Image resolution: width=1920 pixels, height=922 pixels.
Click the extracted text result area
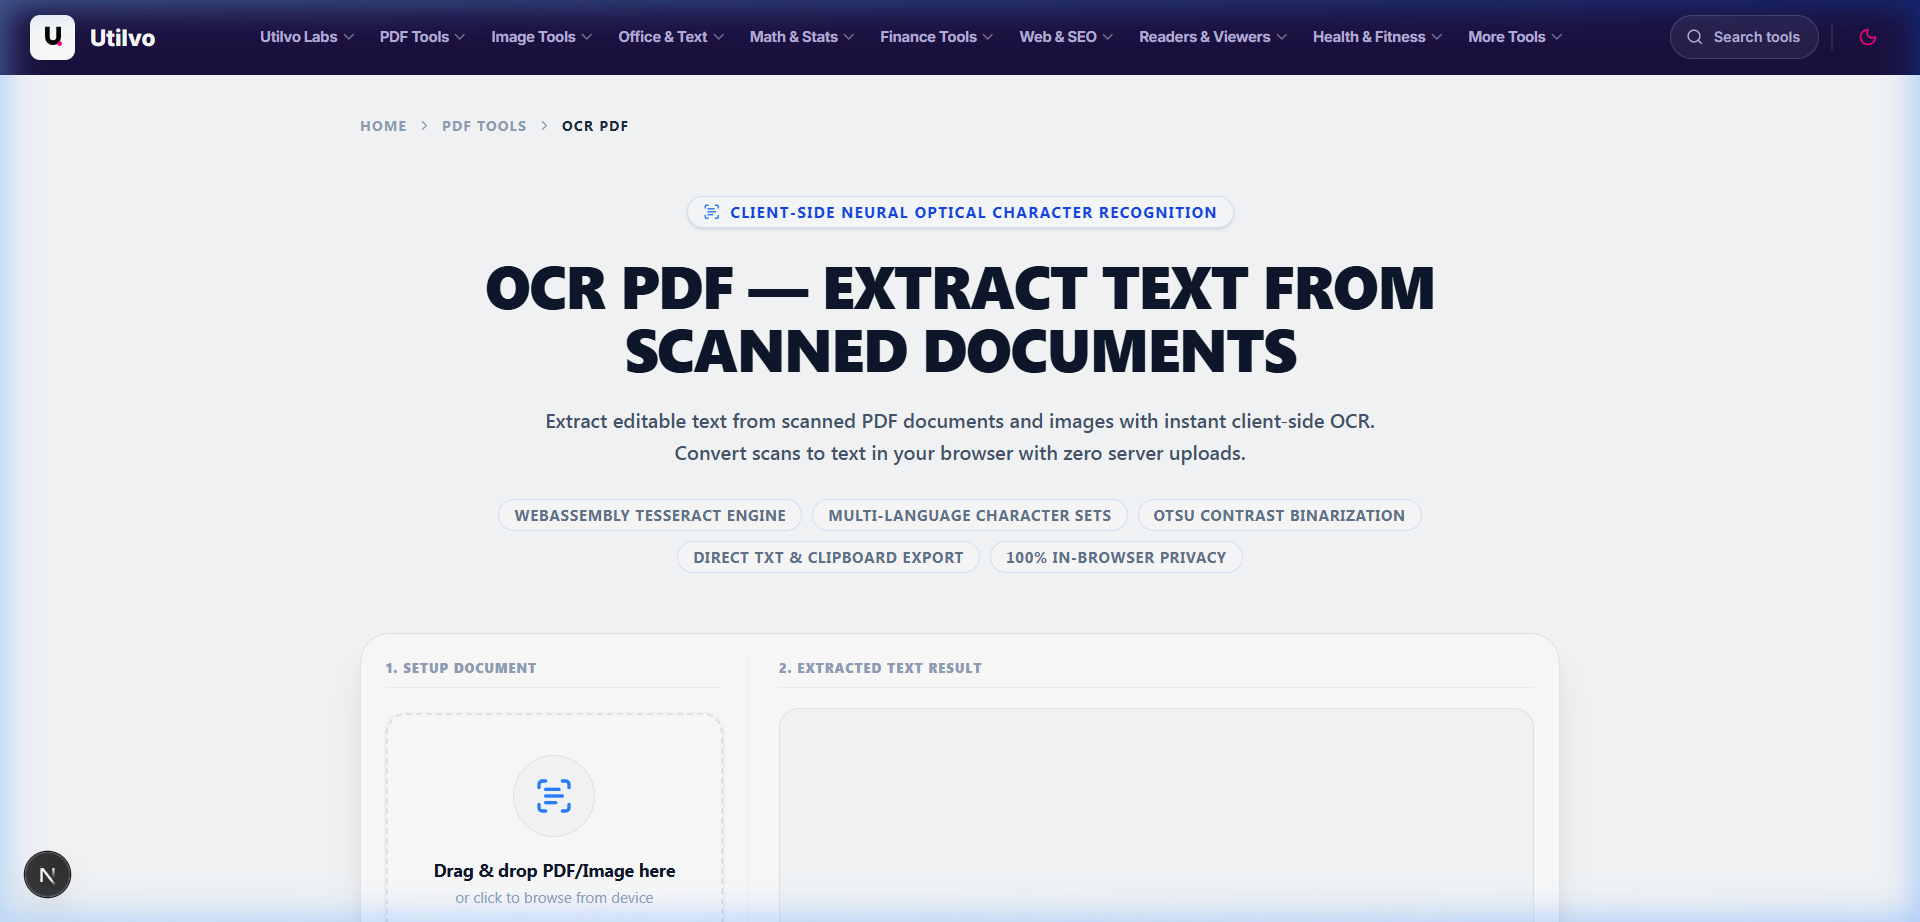[1156, 815]
